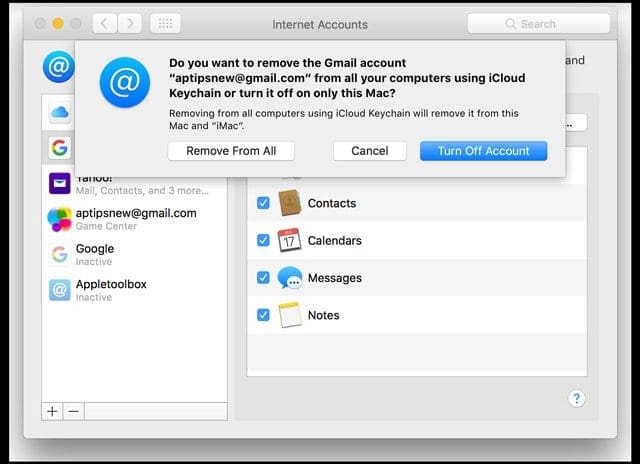Select the iCloud account icon in sidebar
The width and height of the screenshot is (640, 464).
(60, 112)
